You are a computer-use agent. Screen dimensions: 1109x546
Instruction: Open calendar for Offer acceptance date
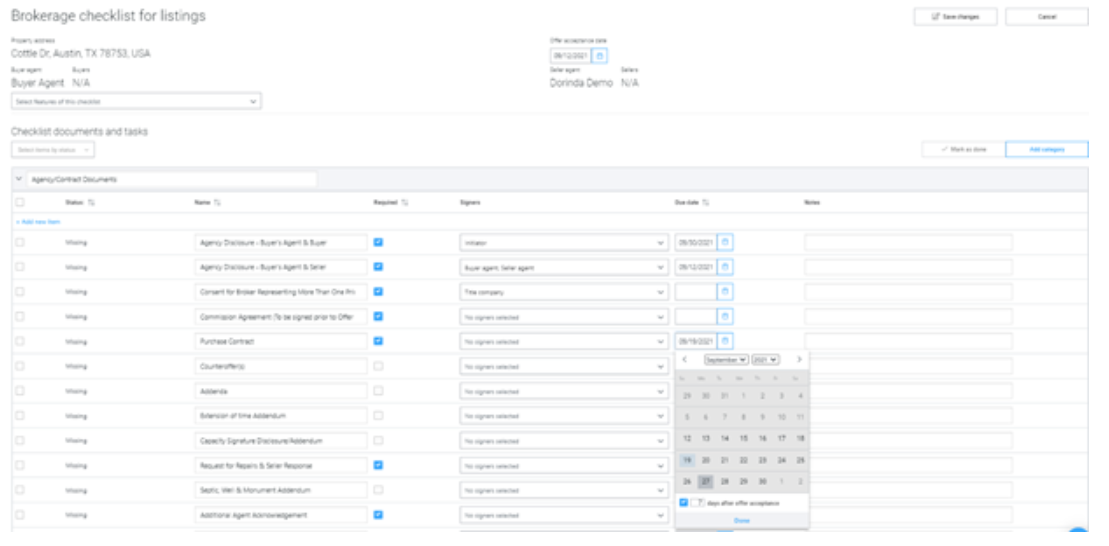[x=601, y=56]
